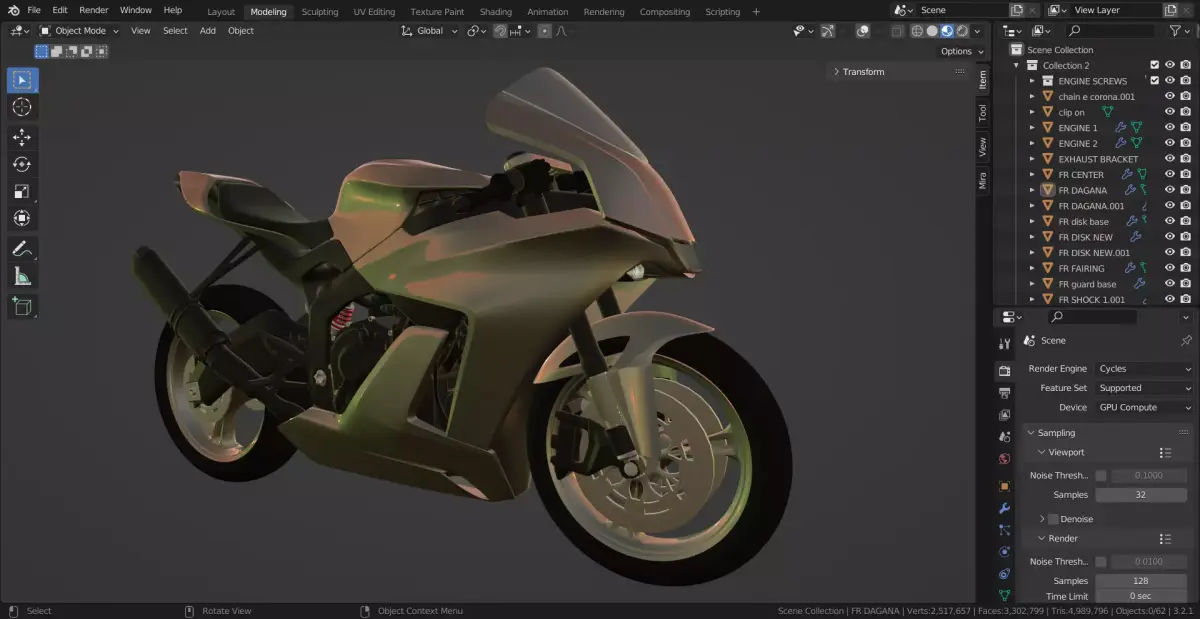Open World properties tab
Viewport: 1200px width, 619px height.
pyautogui.click(x=1004, y=459)
